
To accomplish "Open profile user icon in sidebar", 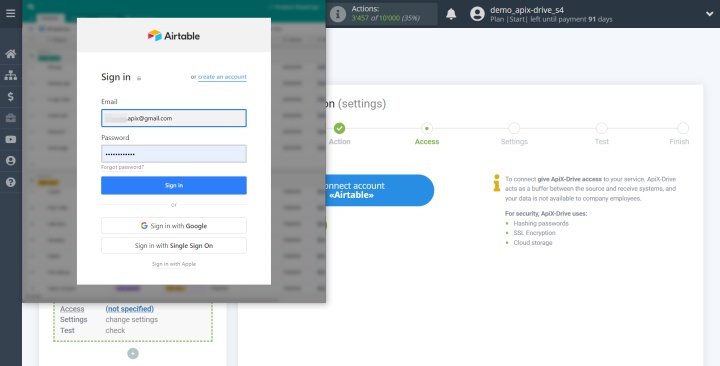I will pyautogui.click(x=11, y=161).
